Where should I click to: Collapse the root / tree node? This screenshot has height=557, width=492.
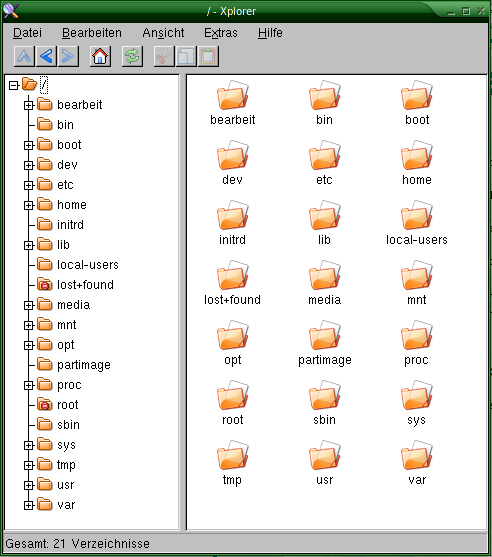(x=13, y=85)
